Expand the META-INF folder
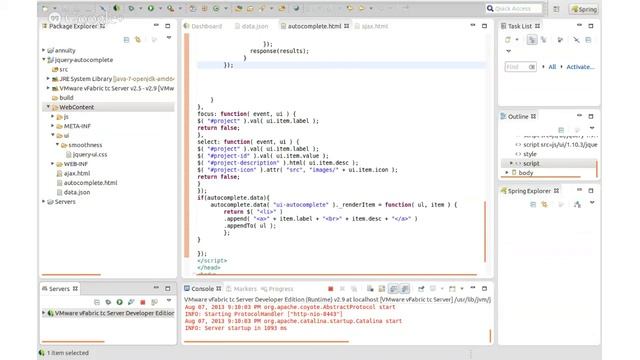 (x=53, y=126)
